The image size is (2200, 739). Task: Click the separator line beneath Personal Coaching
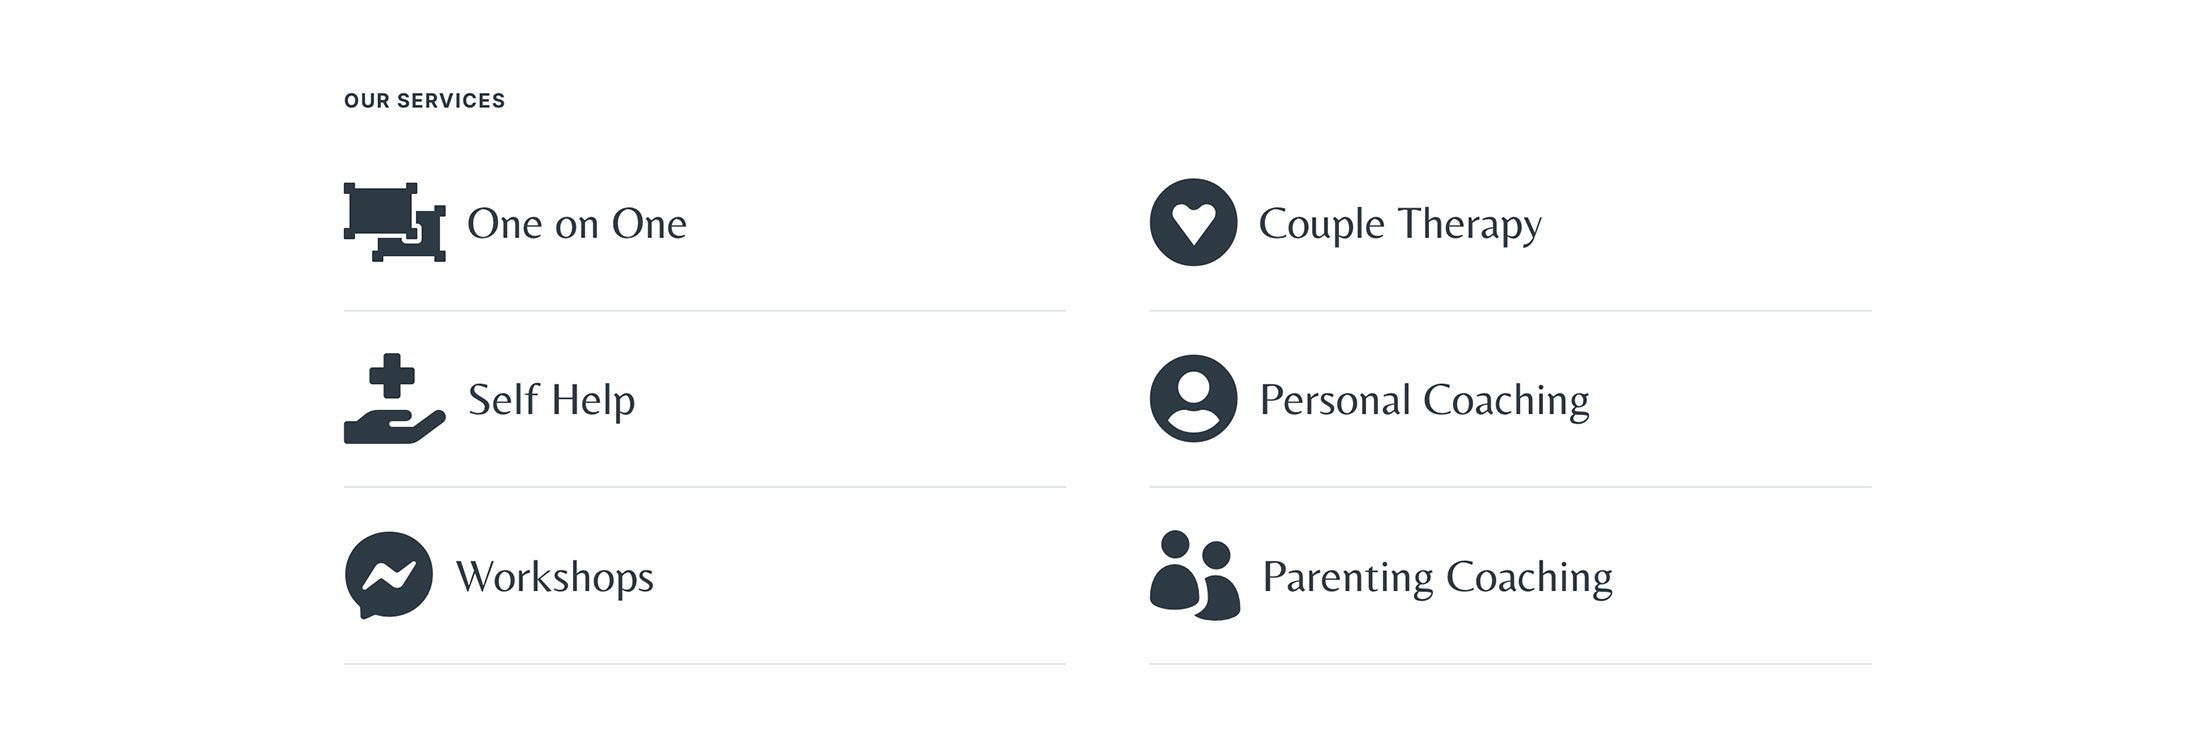[1510, 487]
